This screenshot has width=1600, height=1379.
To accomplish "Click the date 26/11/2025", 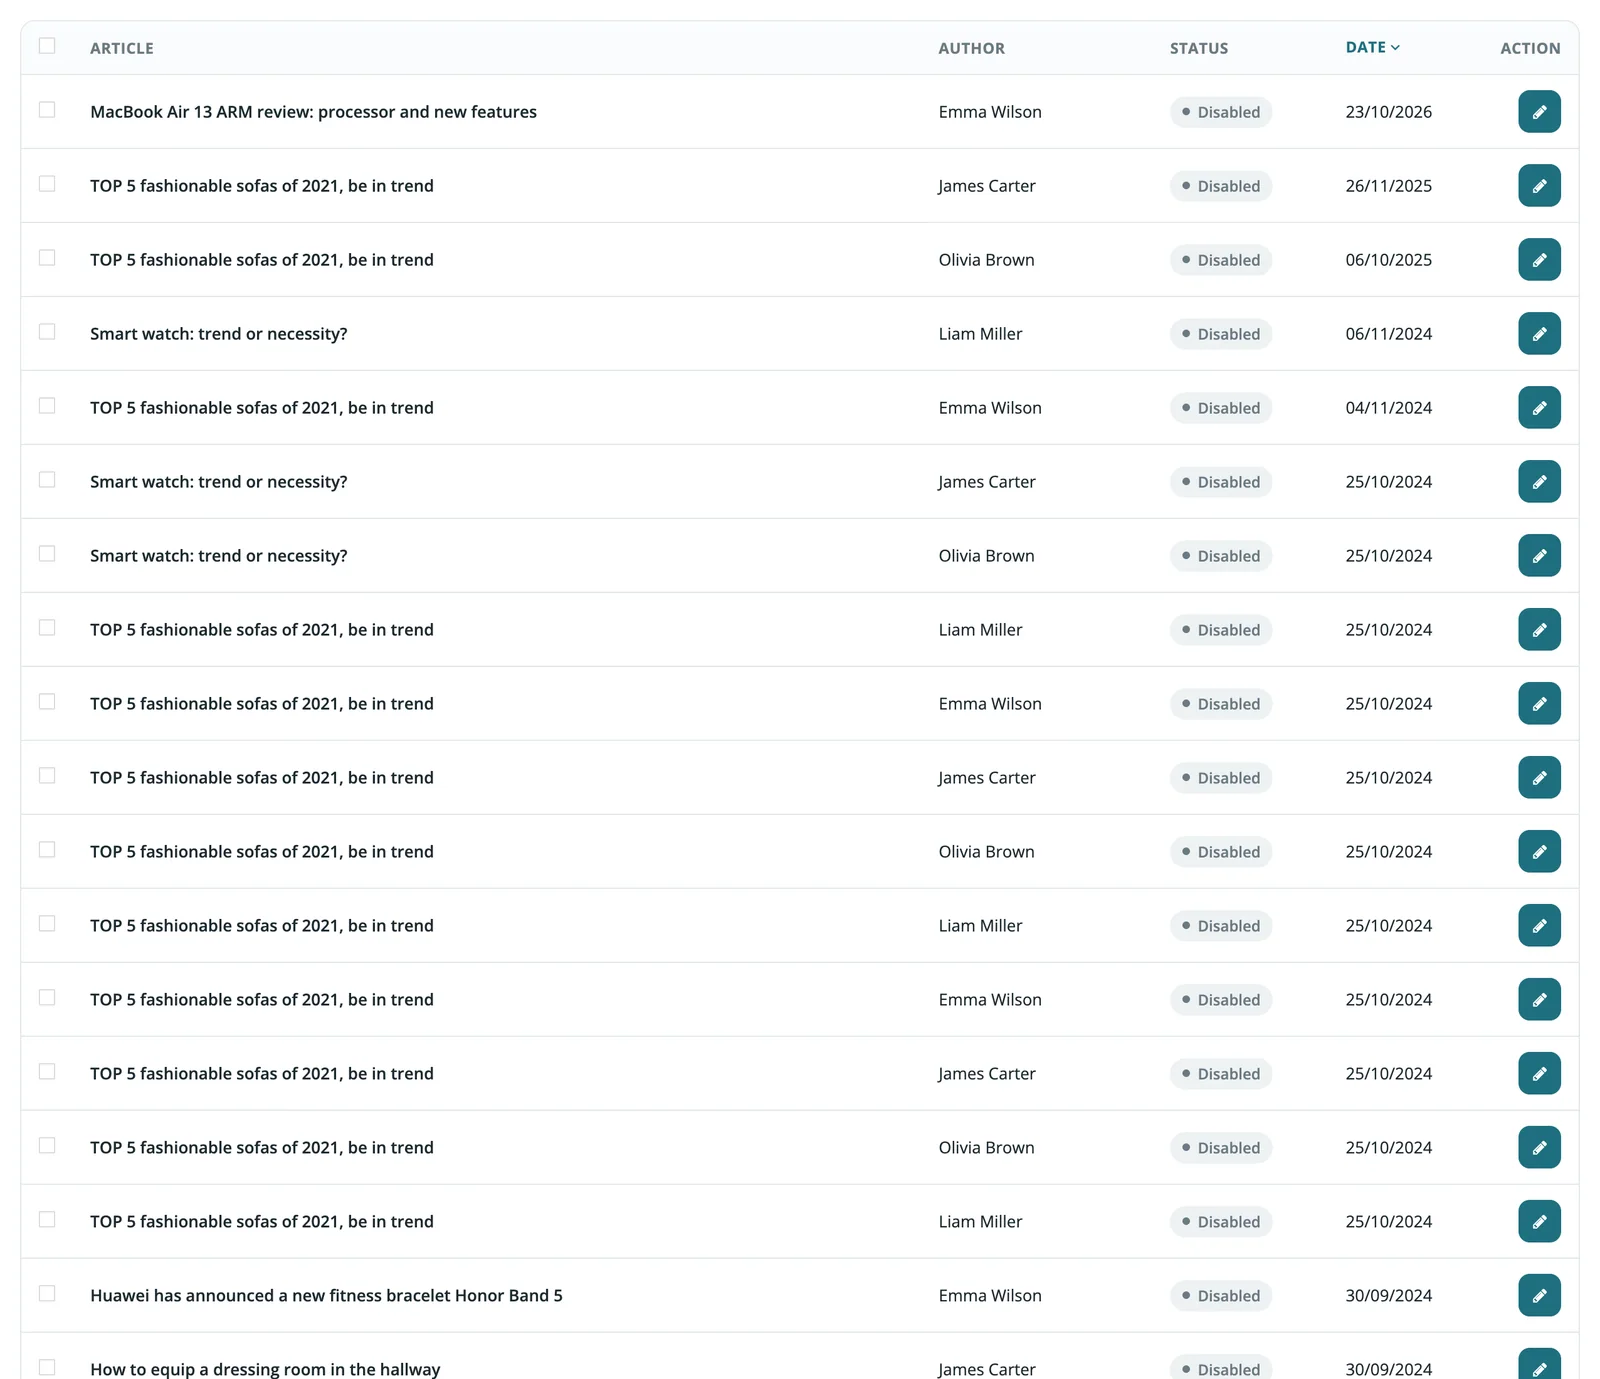I will 1388,186.
